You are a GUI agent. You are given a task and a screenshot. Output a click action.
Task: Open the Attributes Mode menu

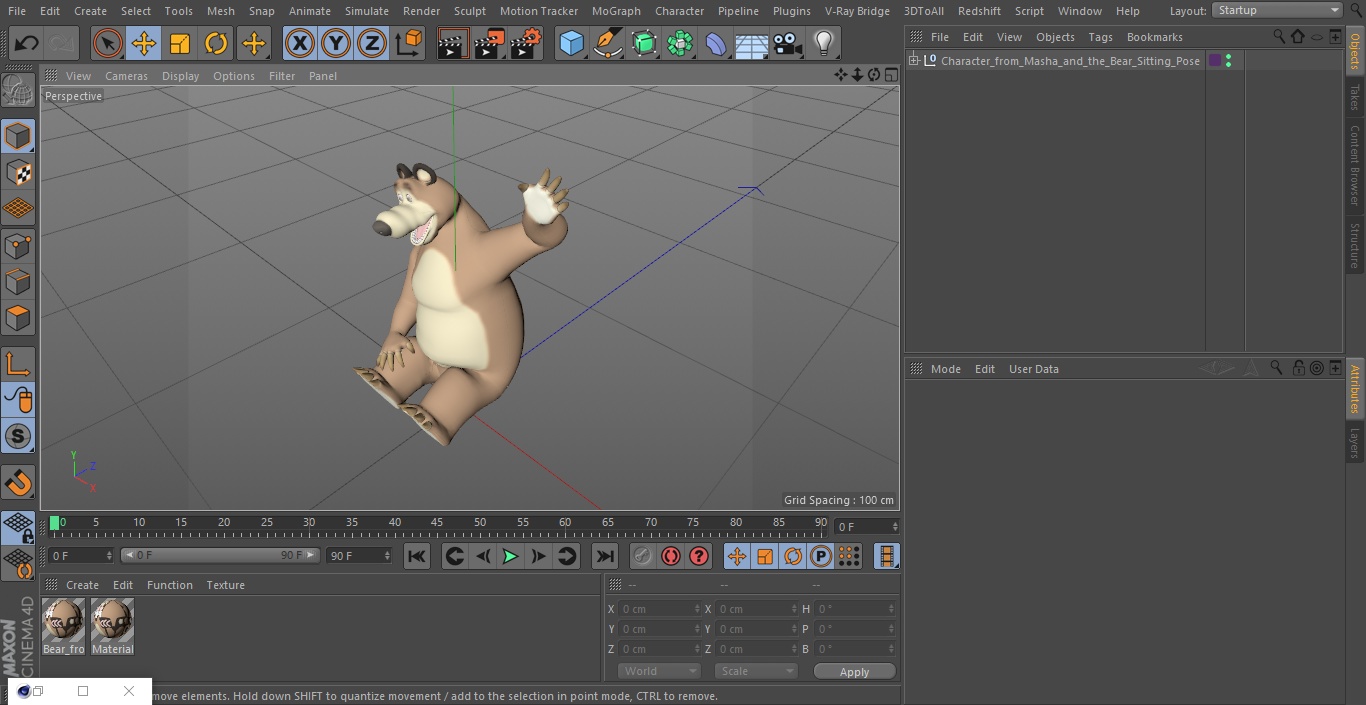click(x=945, y=369)
